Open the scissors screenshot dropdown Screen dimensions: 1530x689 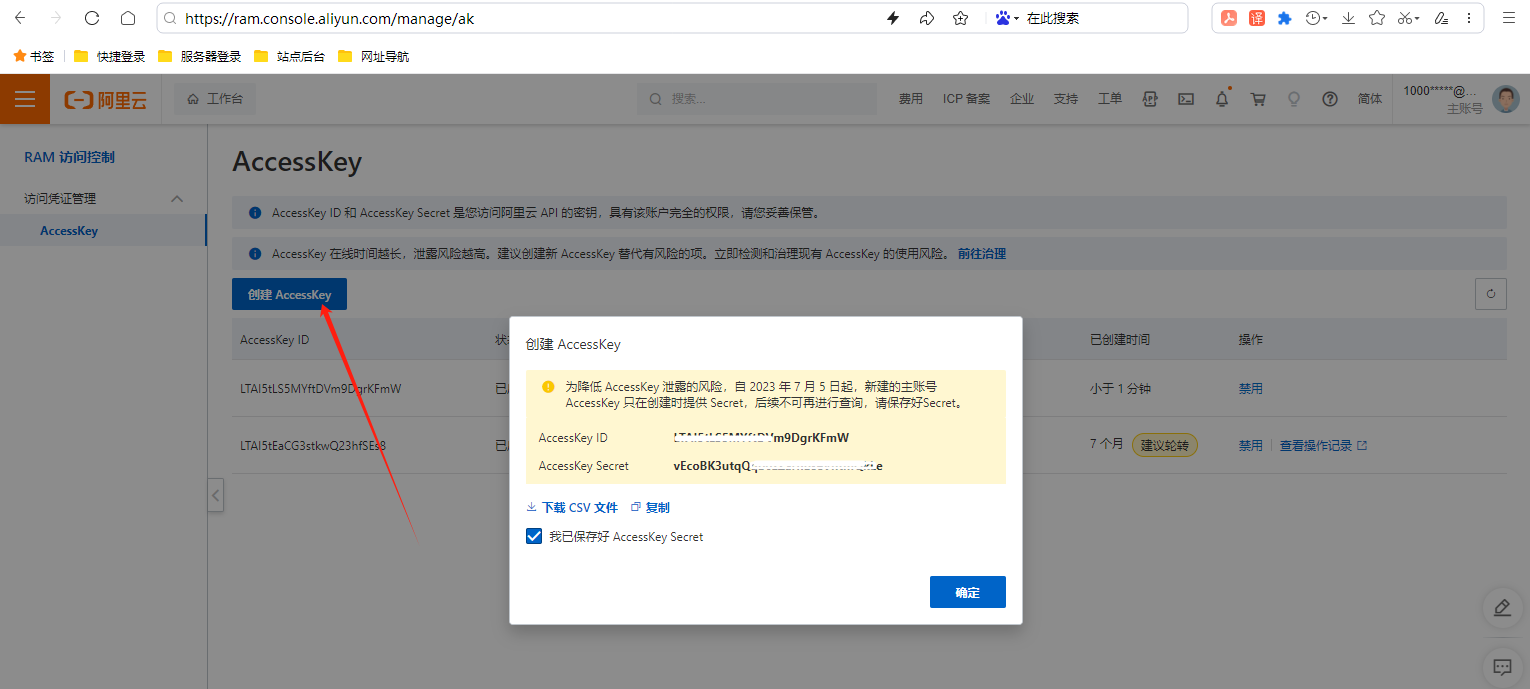pos(1409,18)
